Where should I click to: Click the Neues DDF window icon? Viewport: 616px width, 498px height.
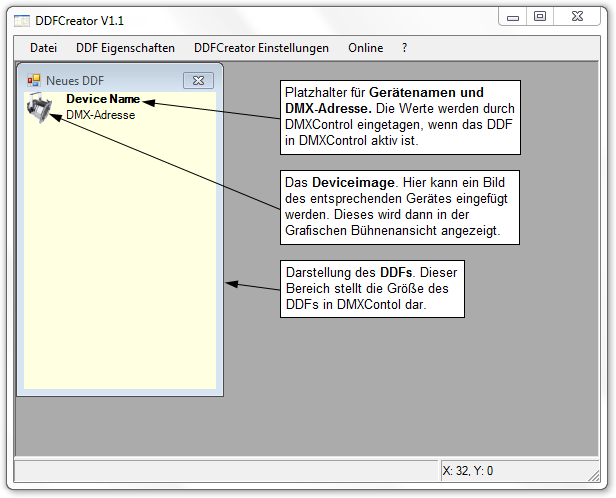click(33, 80)
